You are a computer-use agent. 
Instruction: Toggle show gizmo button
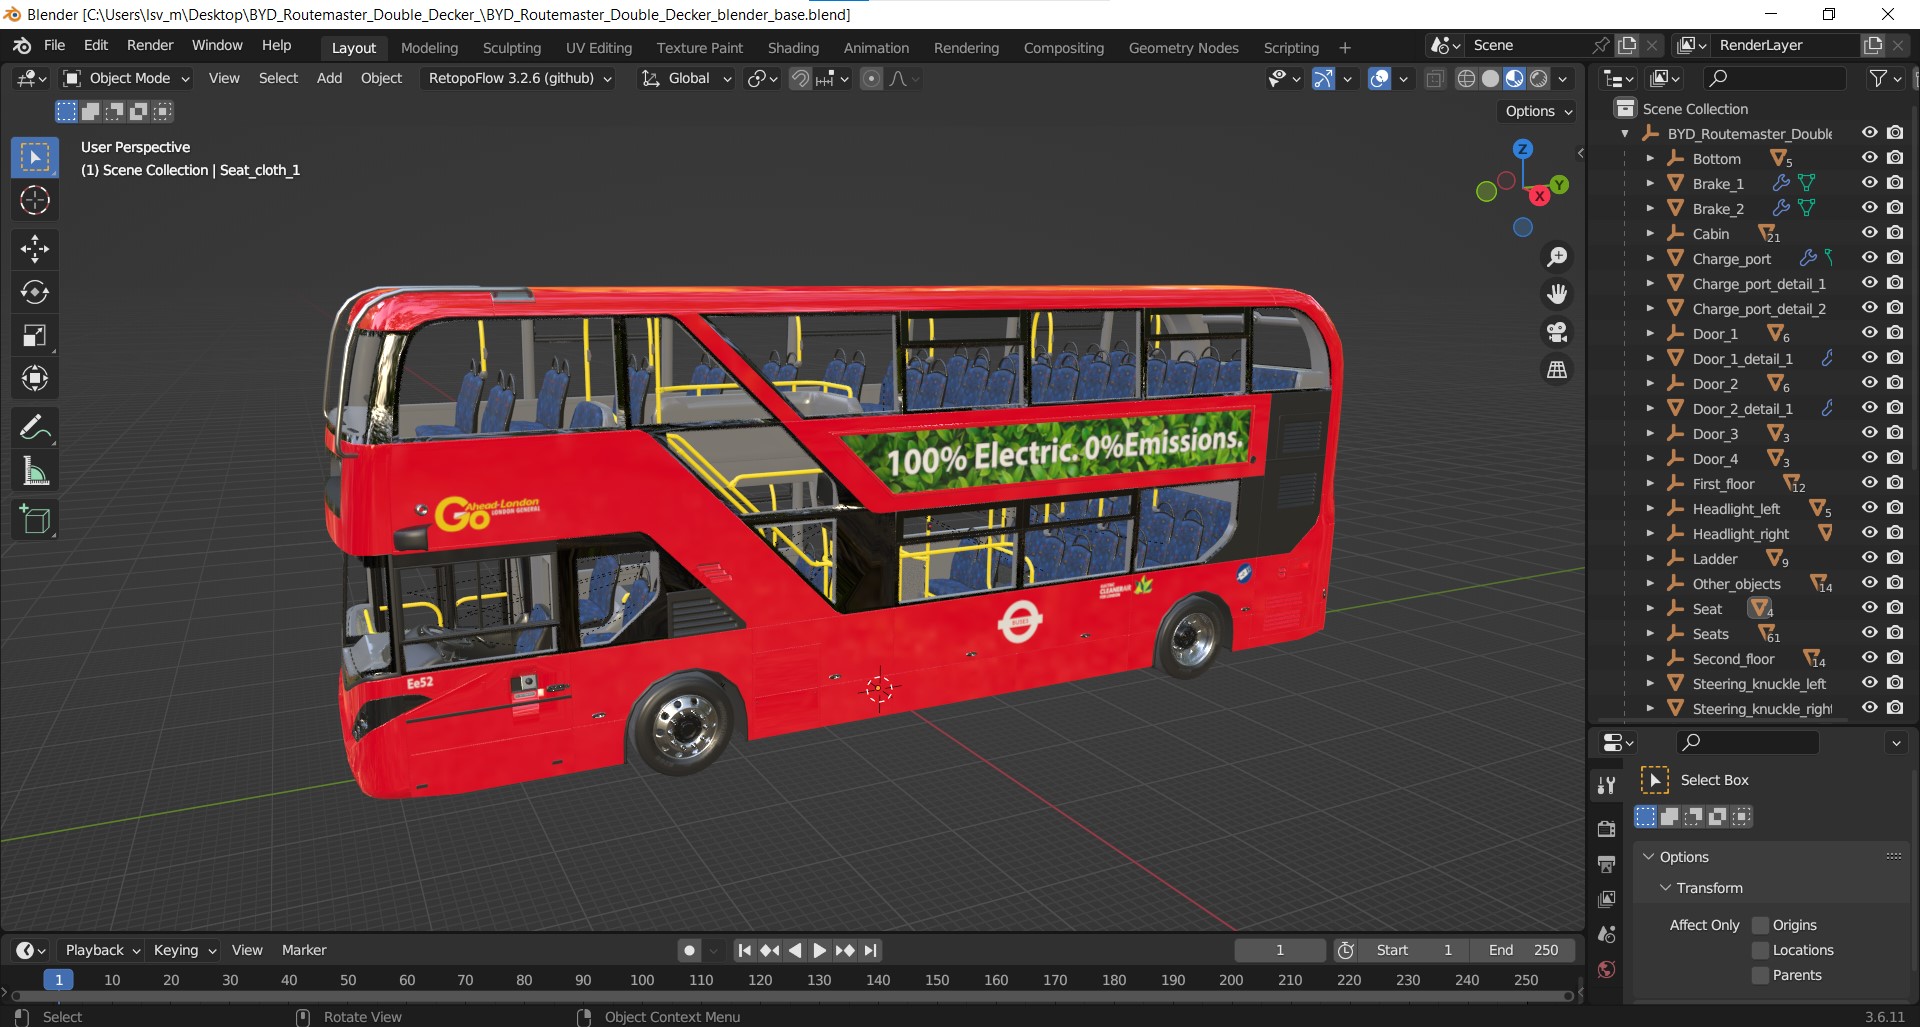(1323, 79)
